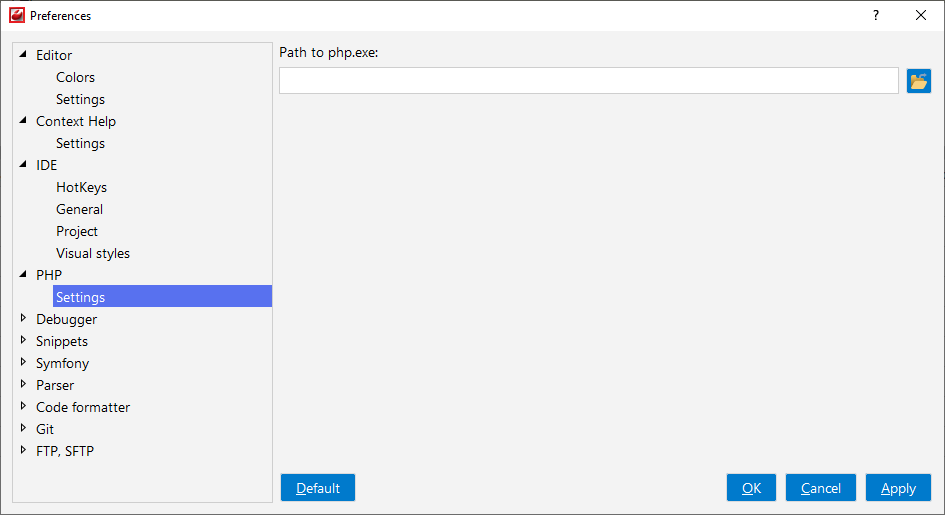The width and height of the screenshot is (945, 515).
Task: Select the FTP, SFTP entry
Action: pos(65,451)
